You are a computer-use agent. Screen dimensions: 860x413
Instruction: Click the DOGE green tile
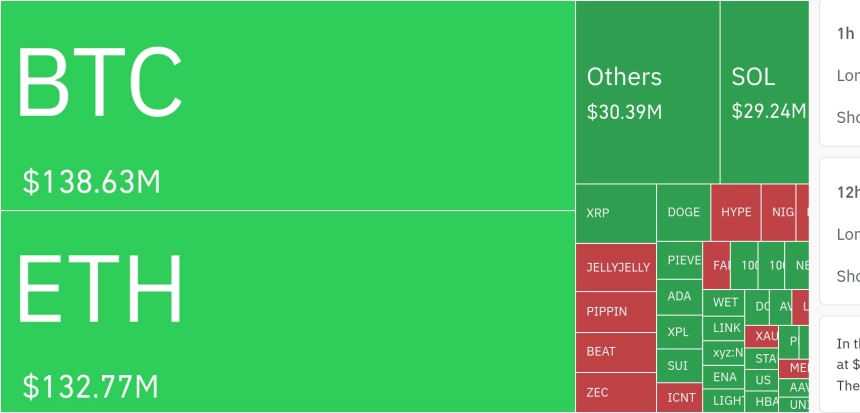pyautogui.click(x=683, y=213)
